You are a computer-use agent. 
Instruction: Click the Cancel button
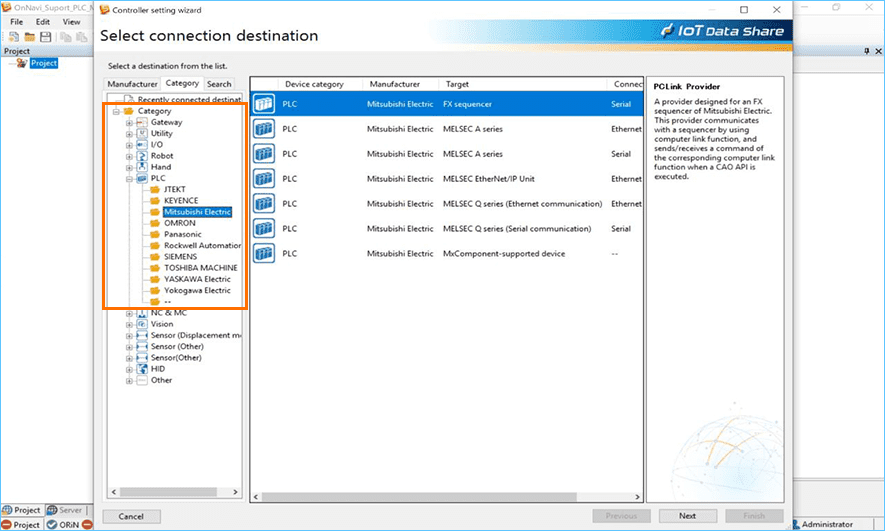(x=131, y=516)
